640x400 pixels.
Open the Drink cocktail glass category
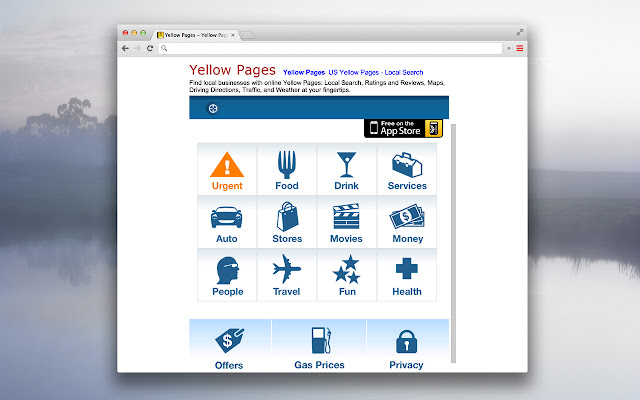346,169
